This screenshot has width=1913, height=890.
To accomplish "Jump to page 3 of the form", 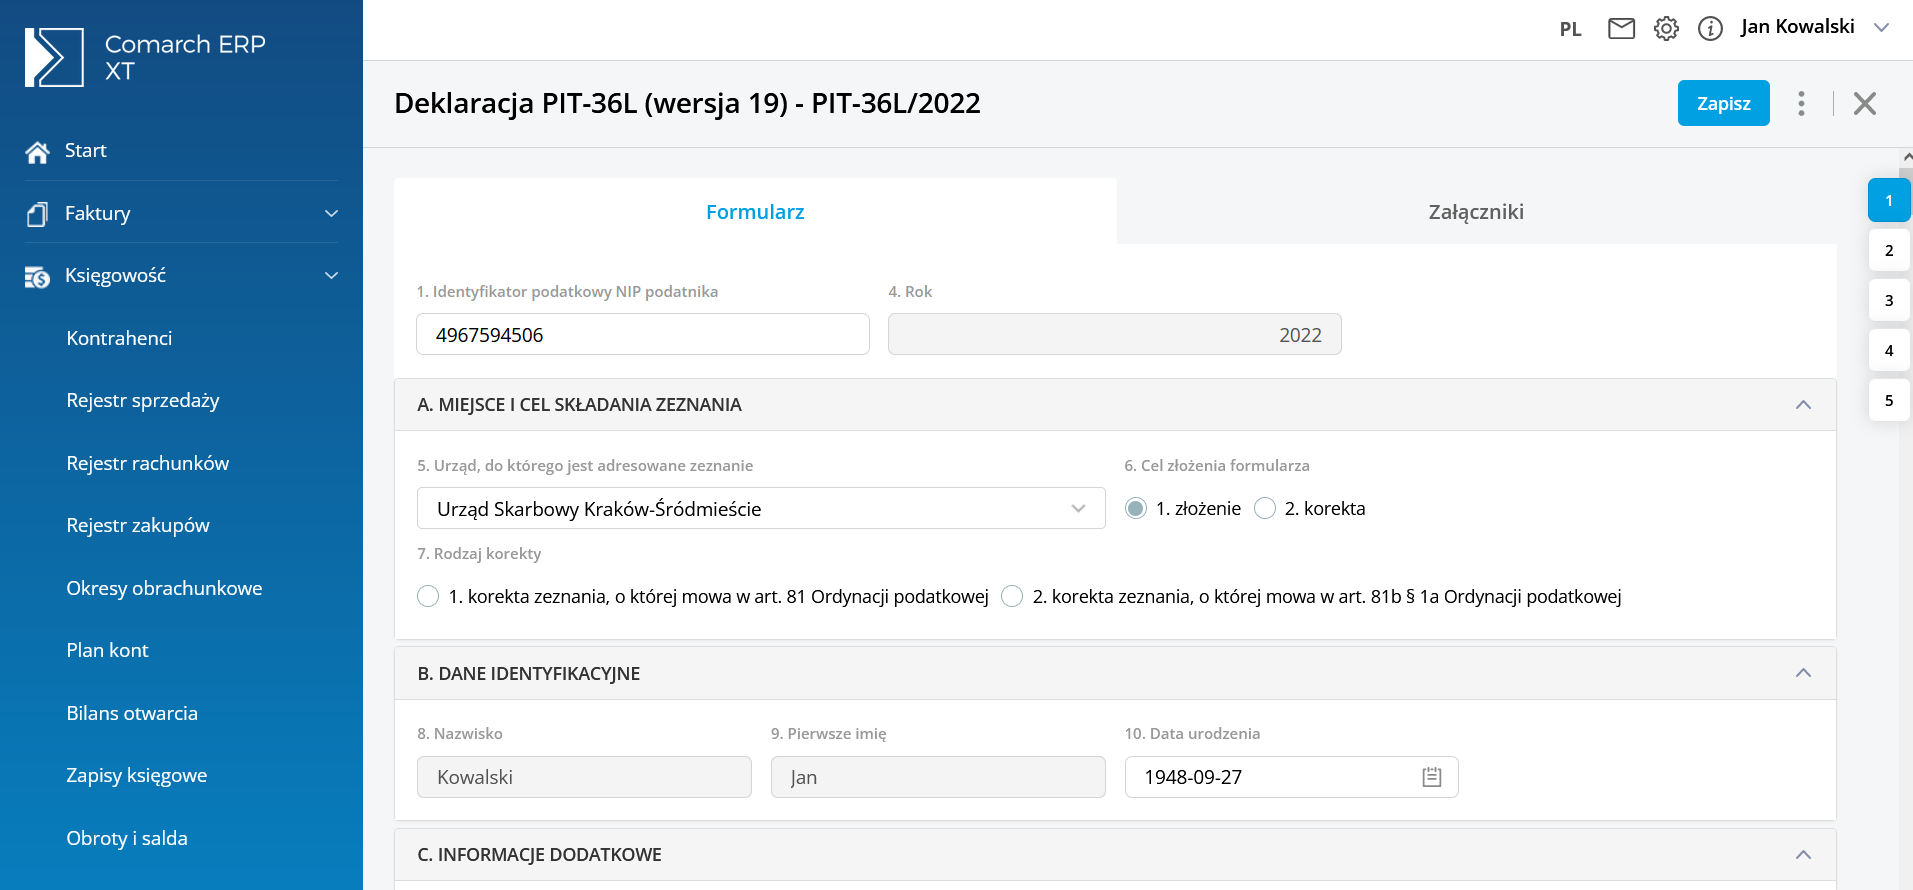I will click(x=1888, y=300).
